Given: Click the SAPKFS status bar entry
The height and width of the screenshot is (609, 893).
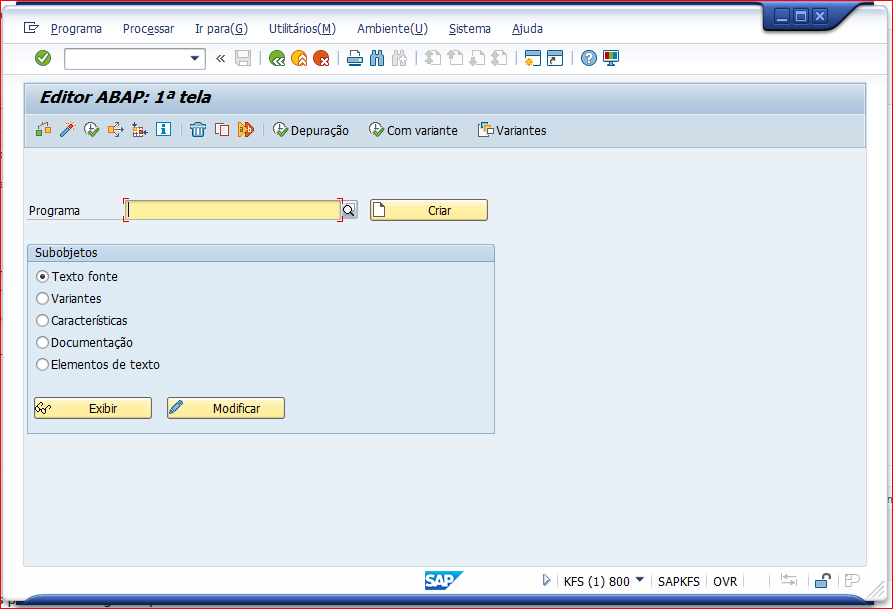Looking at the screenshot, I should pyautogui.click(x=678, y=581).
